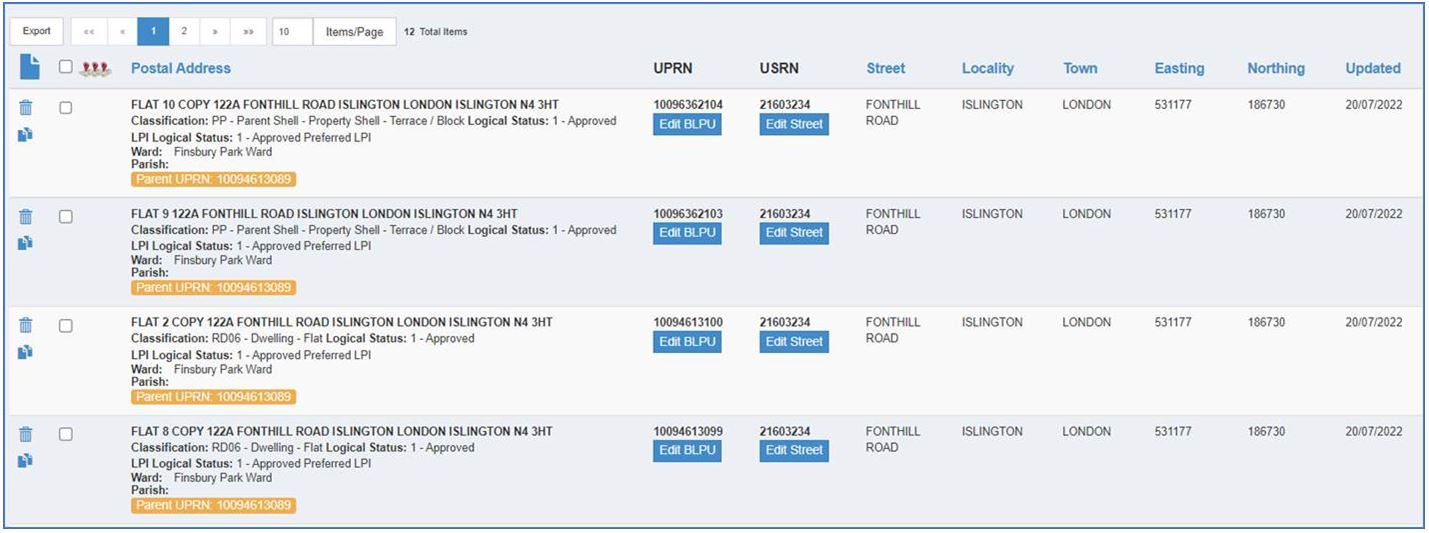
Task: Go to first page of results
Action: (x=89, y=31)
